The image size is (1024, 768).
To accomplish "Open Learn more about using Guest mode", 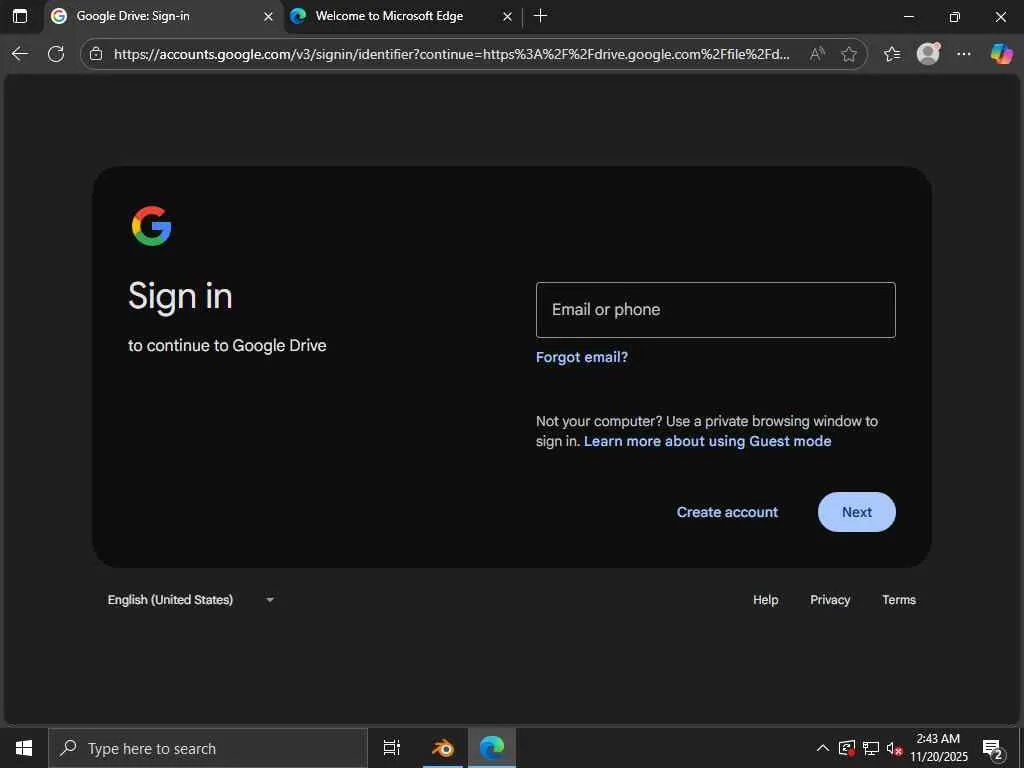I will (x=707, y=441).
